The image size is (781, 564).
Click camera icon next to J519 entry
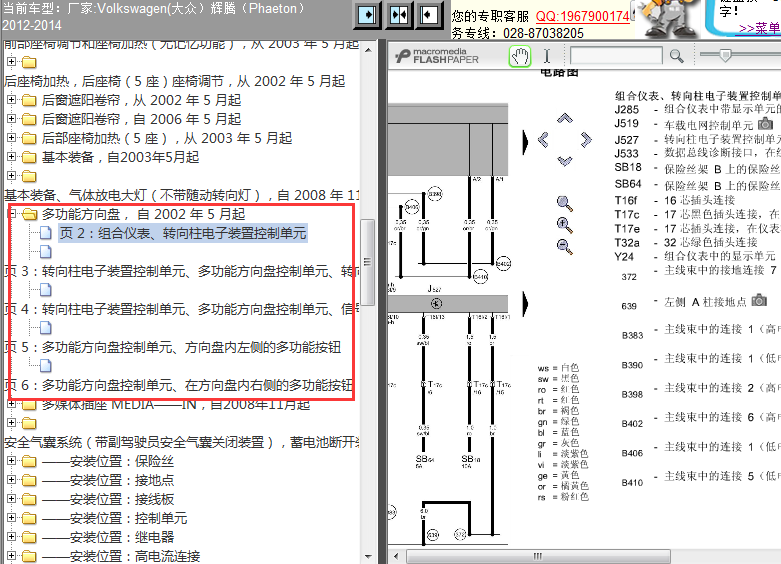click(x=765, y=123)
